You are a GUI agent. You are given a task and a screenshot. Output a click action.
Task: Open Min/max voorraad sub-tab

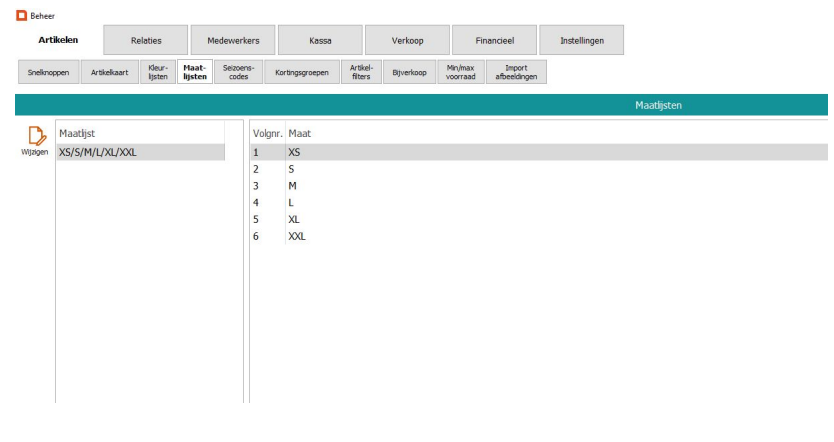pos(460,72)
